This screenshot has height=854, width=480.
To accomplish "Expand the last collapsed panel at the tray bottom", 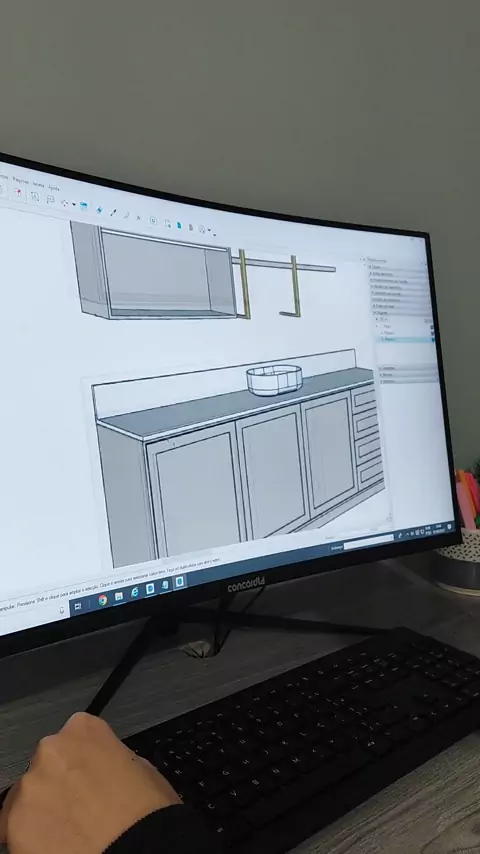I will click(410, 381).
